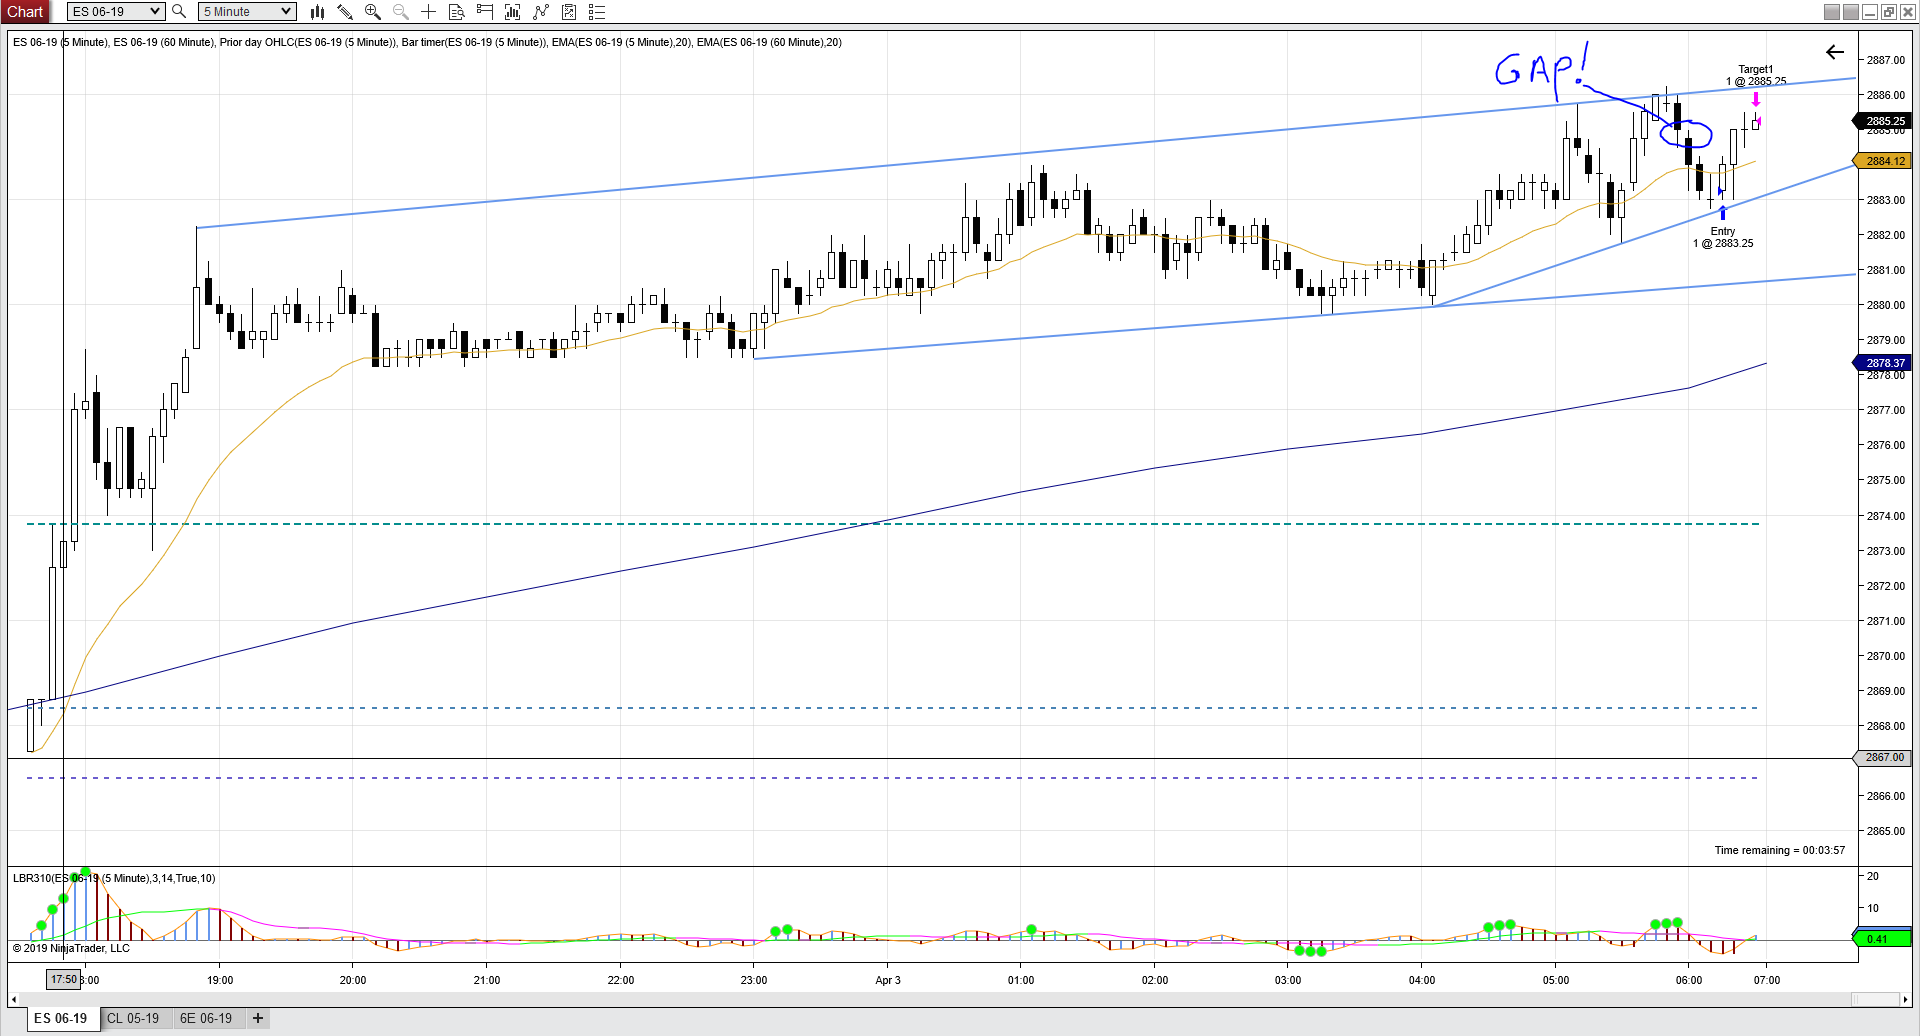Open the candlestick bar style selector
The height and width of the screenshot is (1036, 1920).
click(x=317, y=12)
